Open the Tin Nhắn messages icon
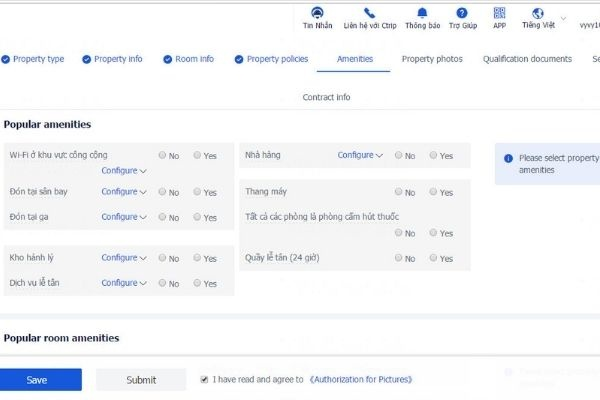This screenshot has width=600, height=400. tap(317, 13)
